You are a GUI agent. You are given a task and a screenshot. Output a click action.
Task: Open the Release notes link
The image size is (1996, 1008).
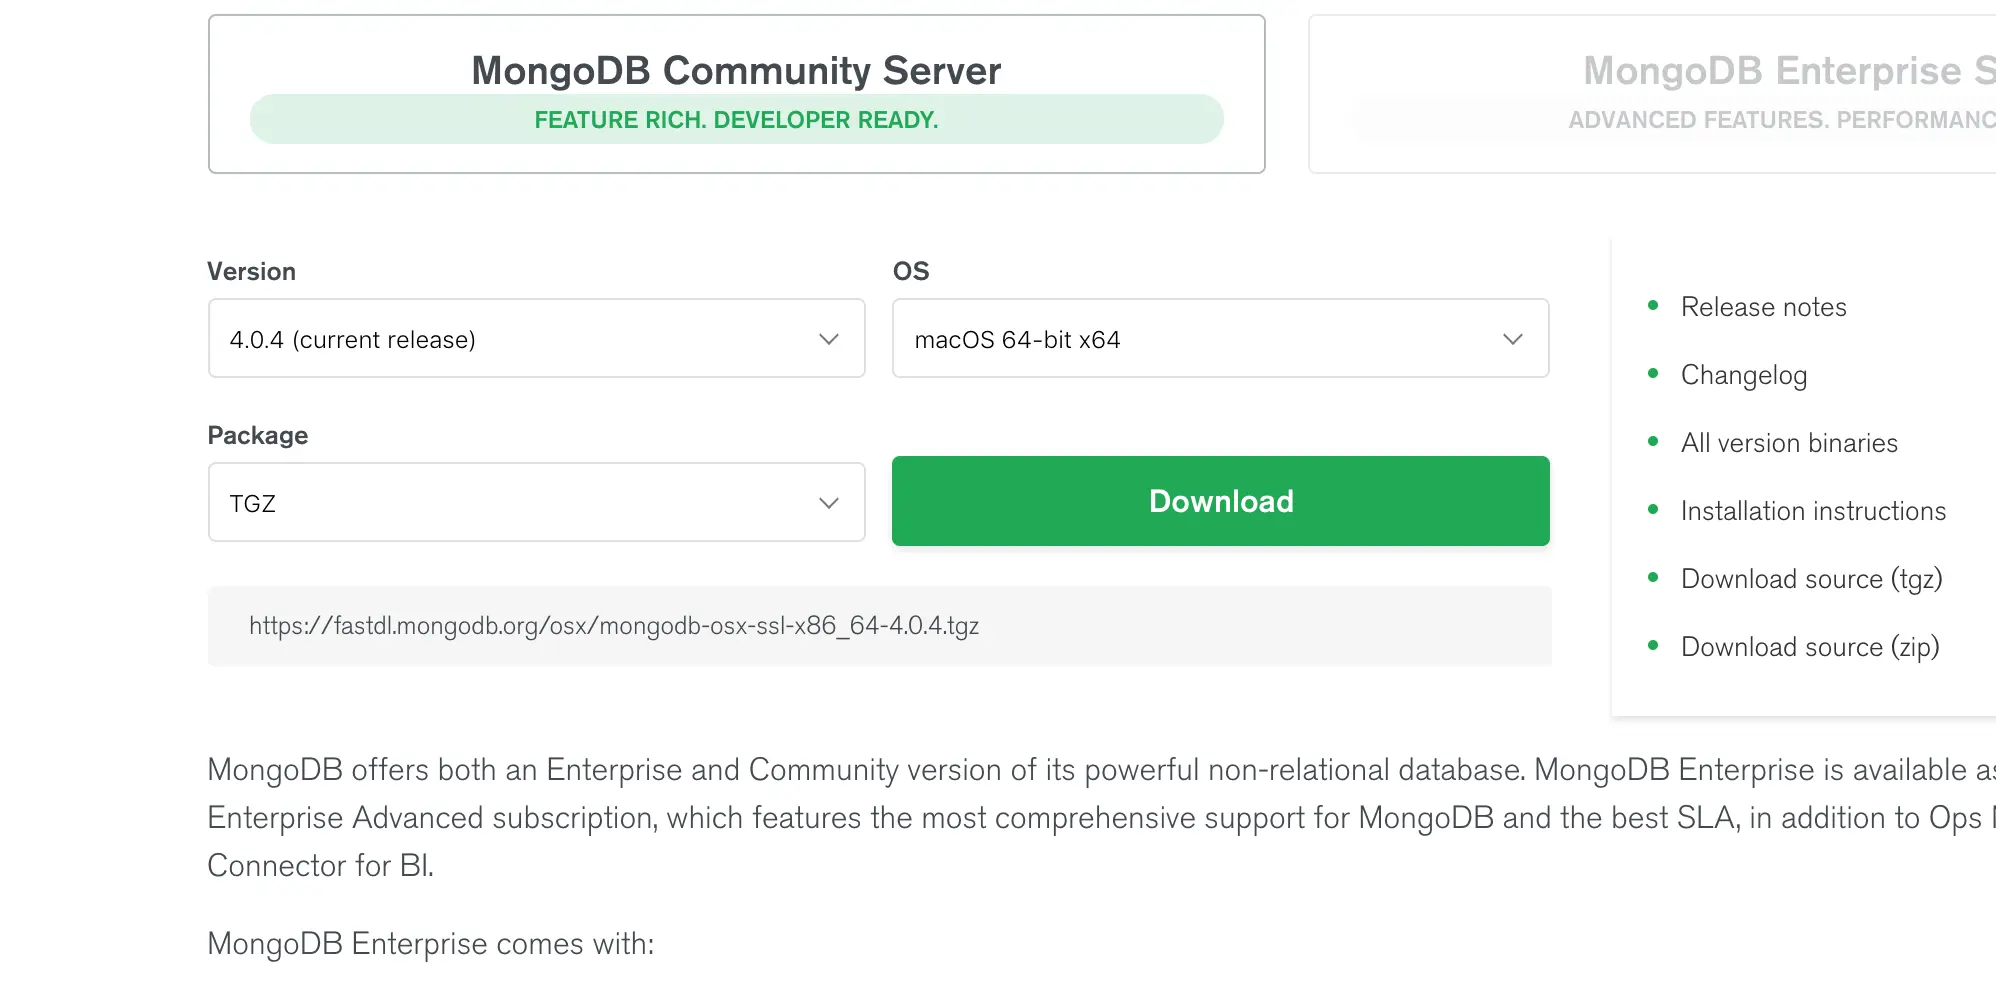[1763, 307]
